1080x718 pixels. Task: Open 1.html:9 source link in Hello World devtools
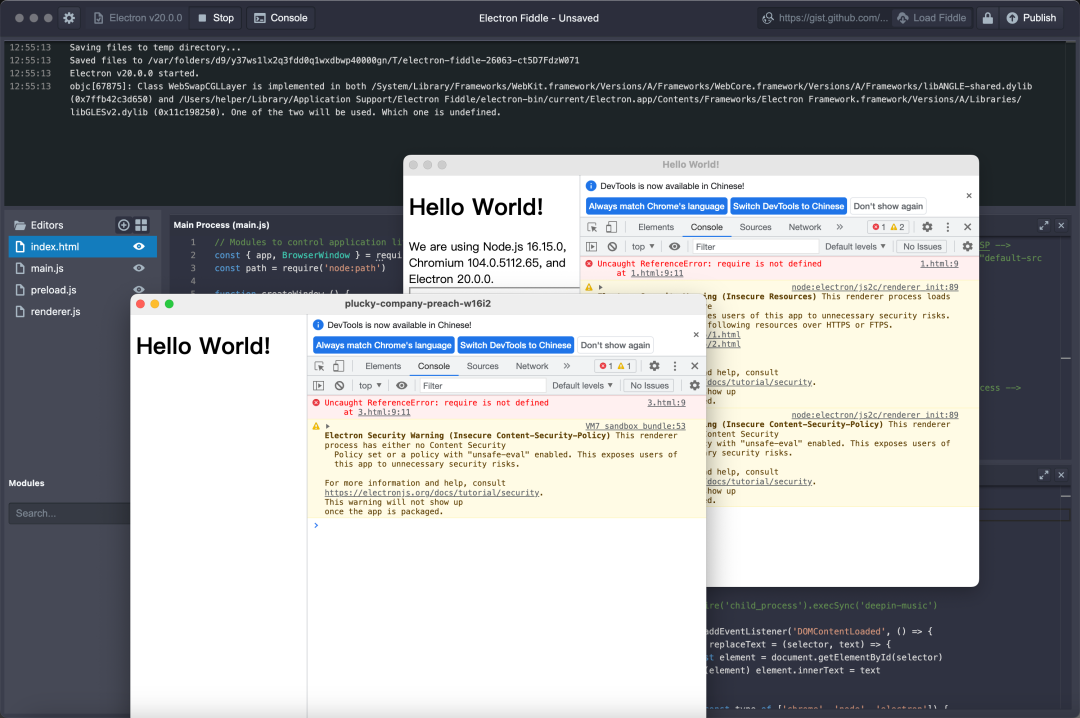[x=939, y=264]
